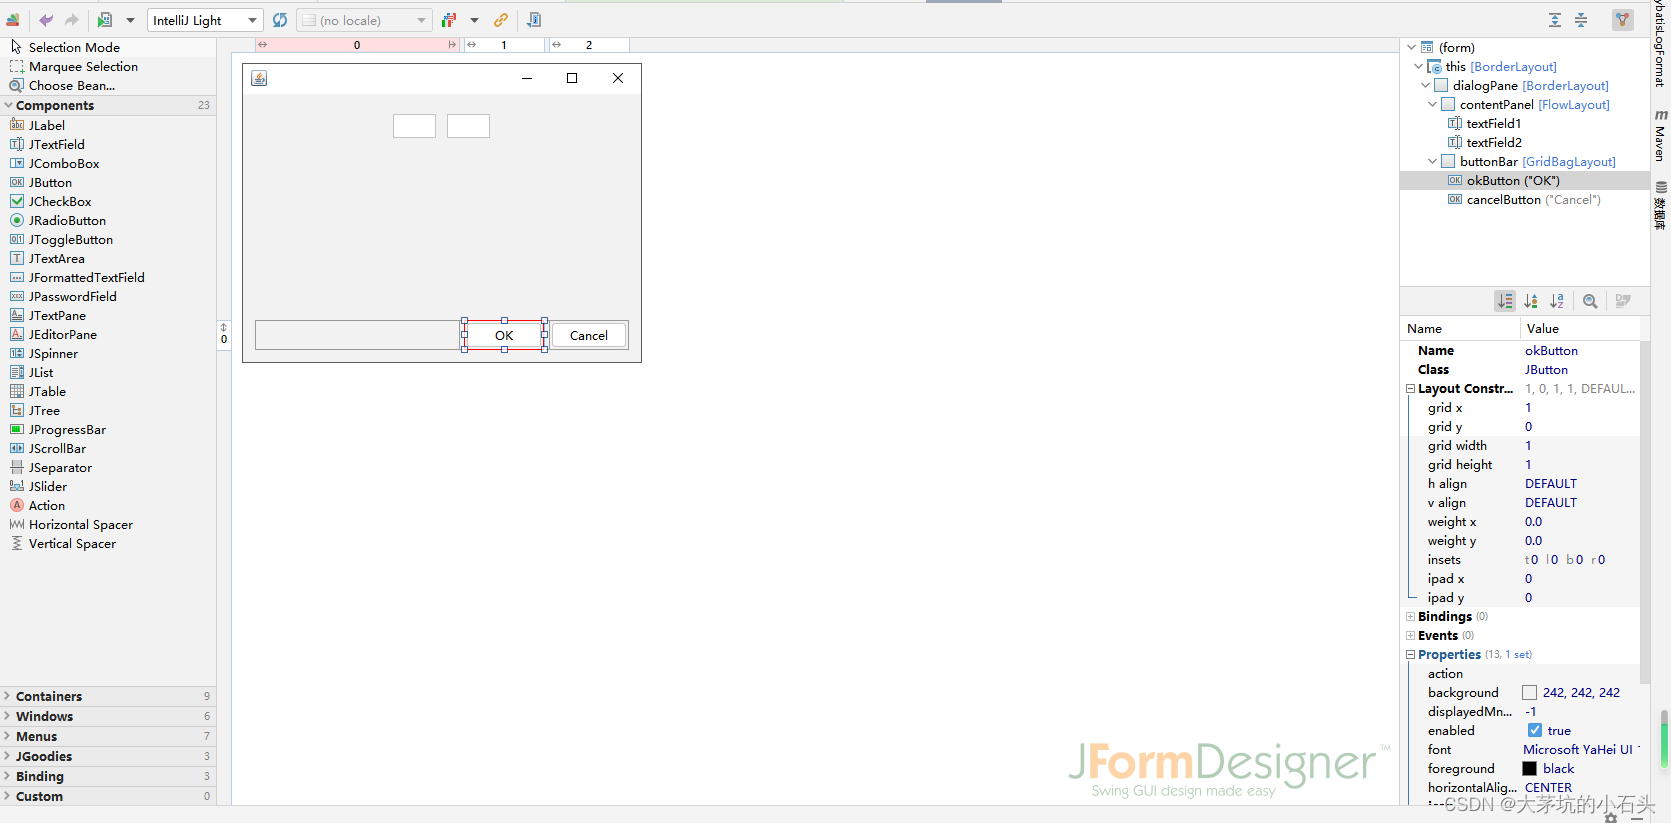Click the OK button in the designed form
This screenshot has height=823, width=1671.
click(x=504, y=335)
